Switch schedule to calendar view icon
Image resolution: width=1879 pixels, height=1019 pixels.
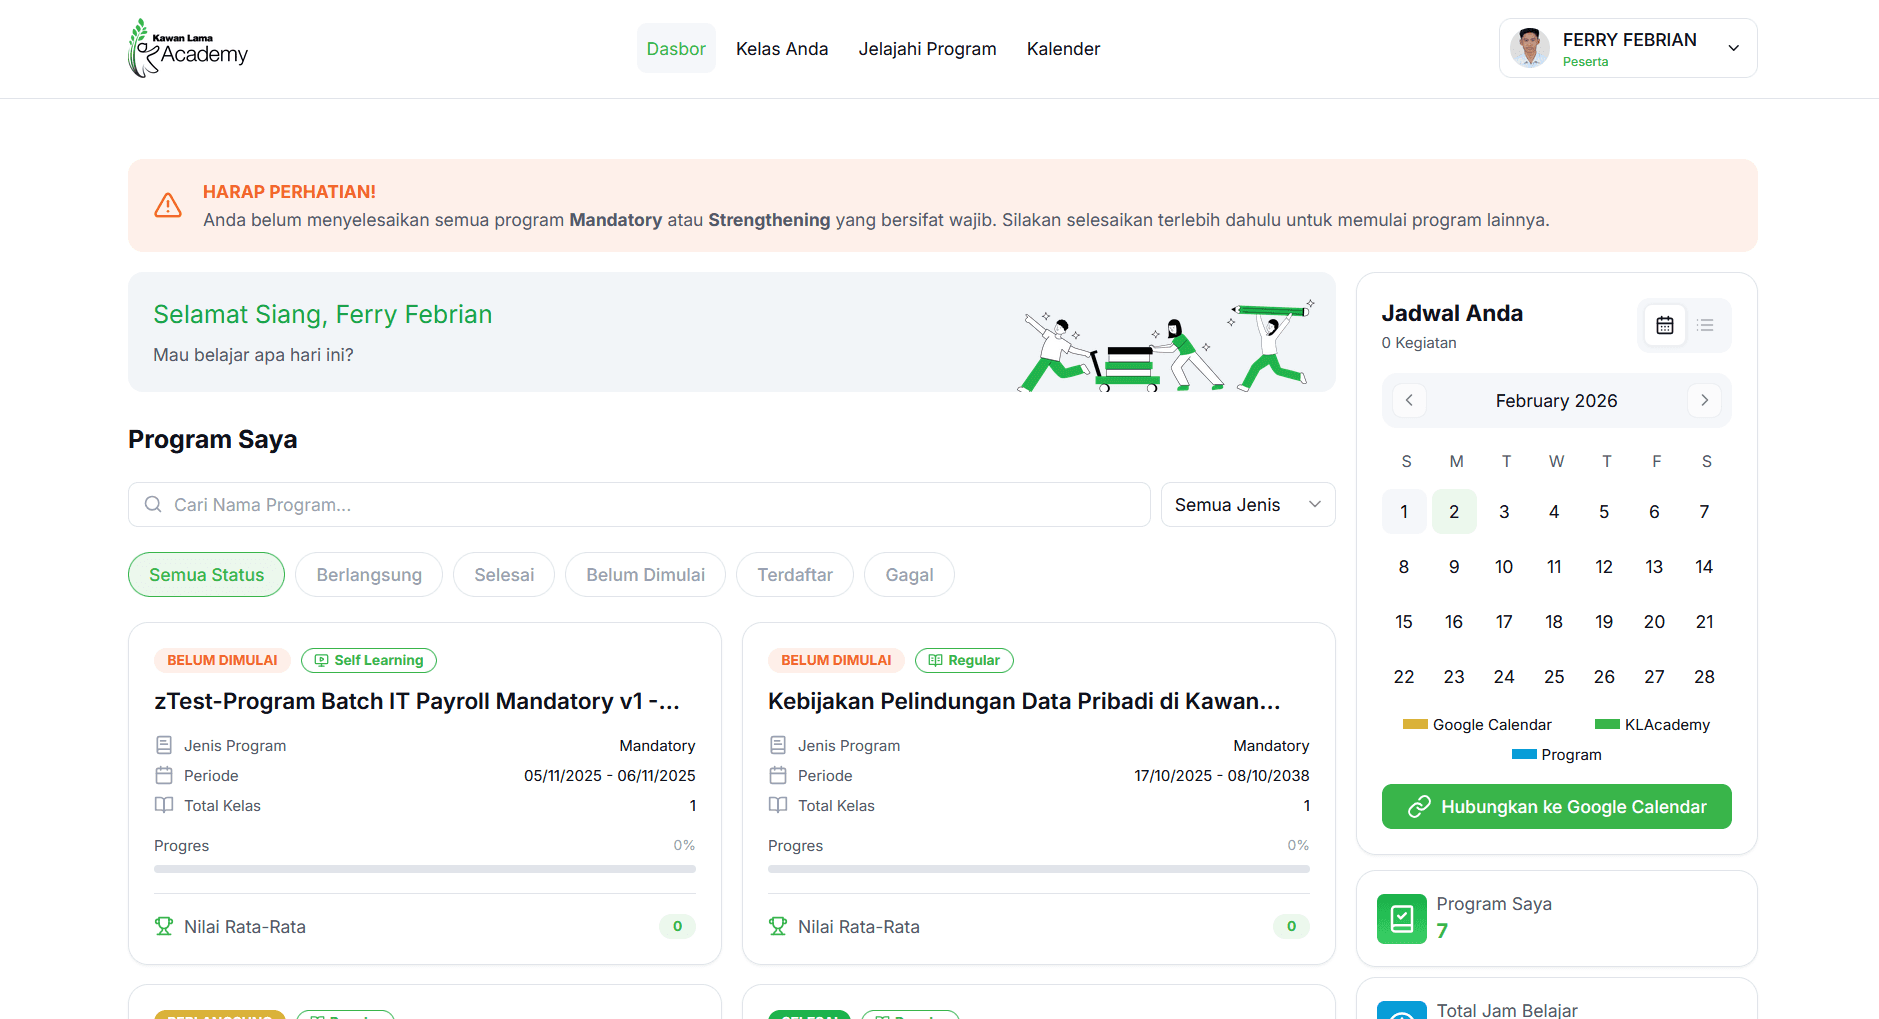click(1665, 325)
